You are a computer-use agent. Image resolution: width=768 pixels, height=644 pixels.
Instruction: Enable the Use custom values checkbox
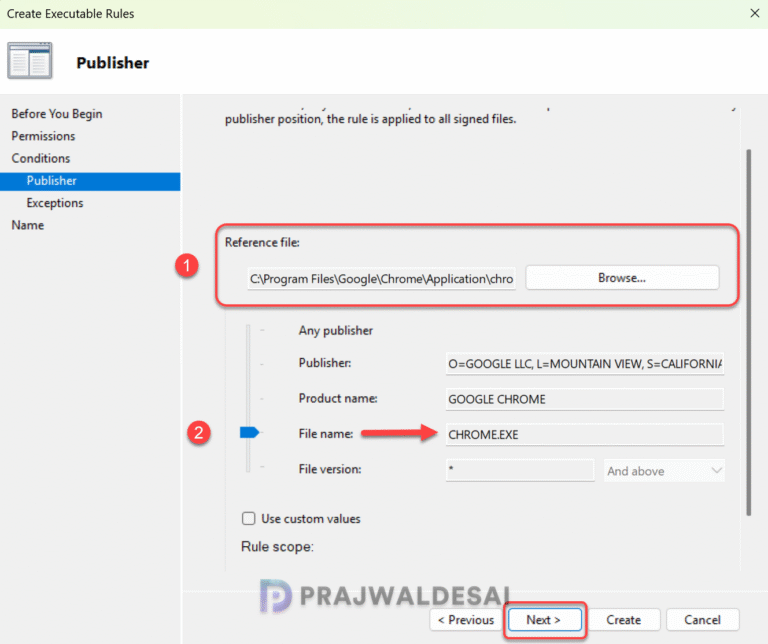(x=248, y=518)
